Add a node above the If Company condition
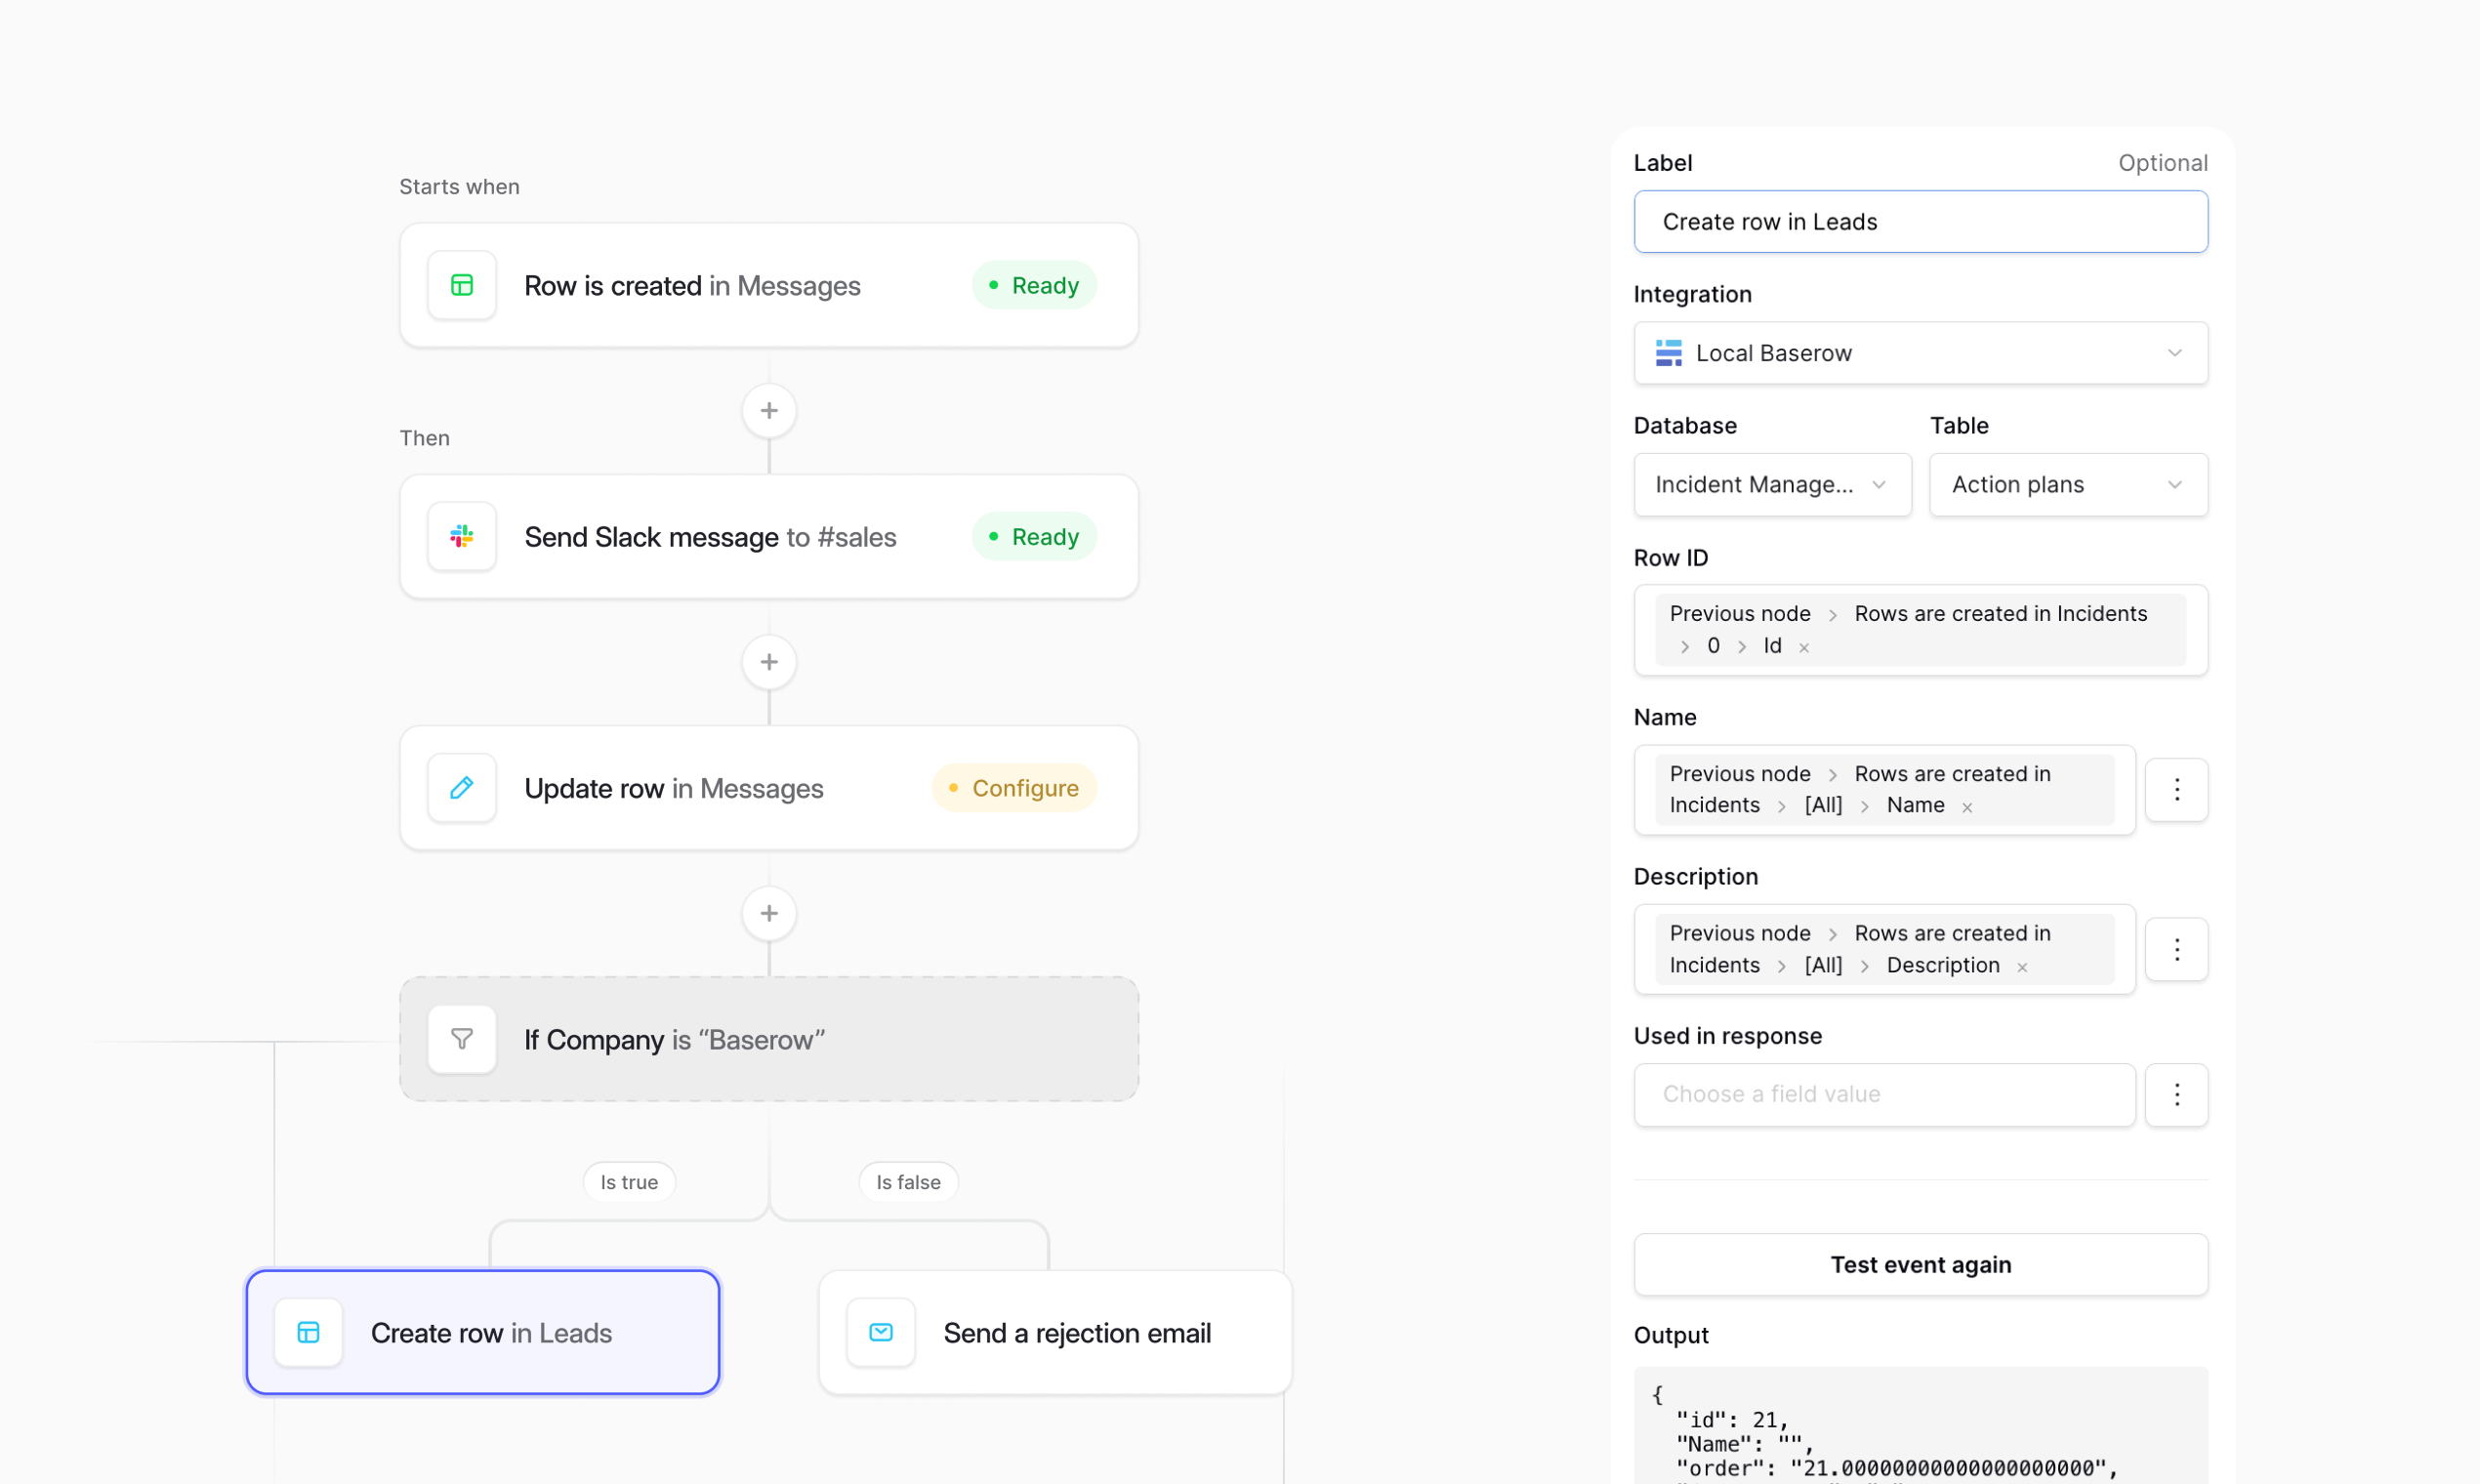Screen dimensions: 2480x1484 [x=769, y=912]
